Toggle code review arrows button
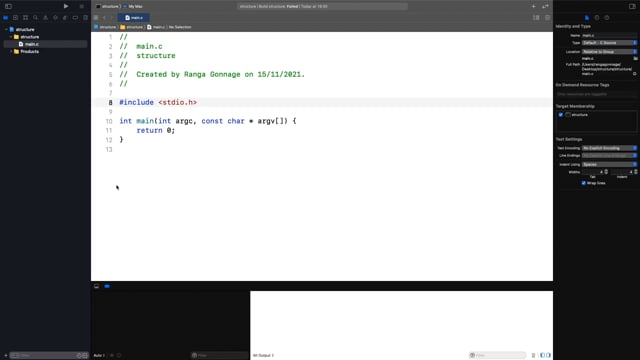This screenshot has width=640, height=360. pyautogui.click(x=545, y=7)
